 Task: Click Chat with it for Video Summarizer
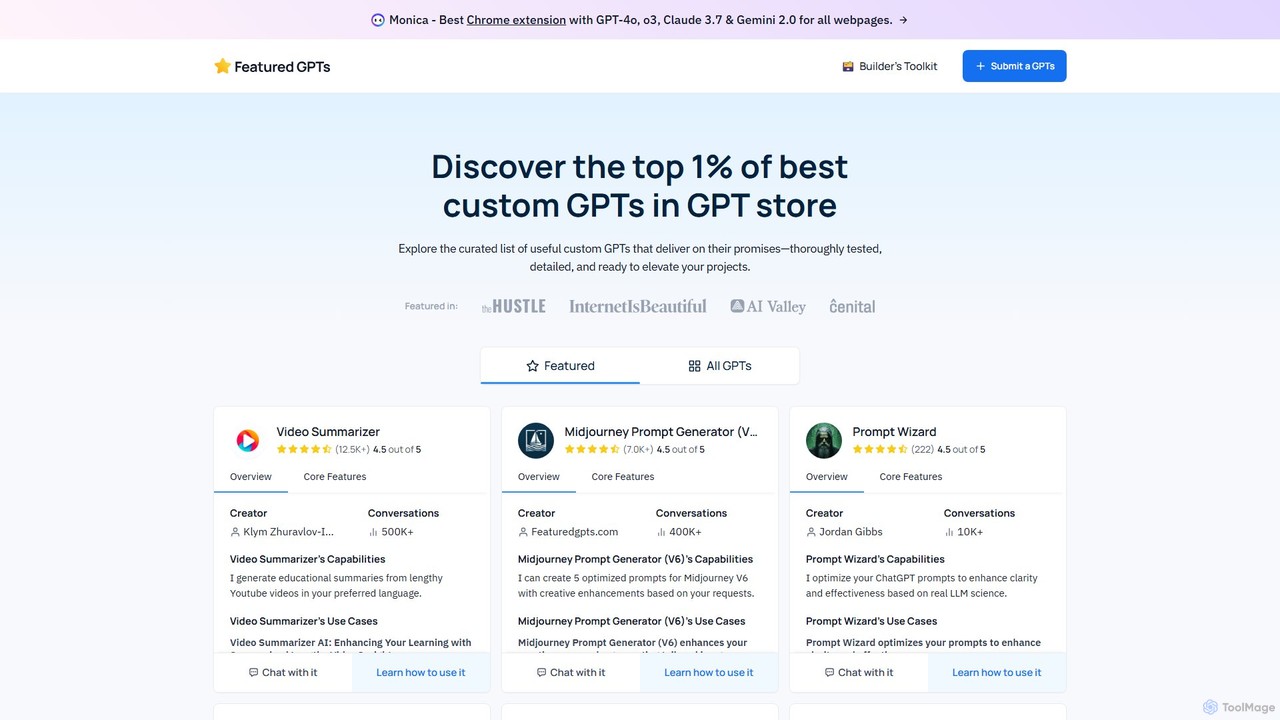click(283, 673)
